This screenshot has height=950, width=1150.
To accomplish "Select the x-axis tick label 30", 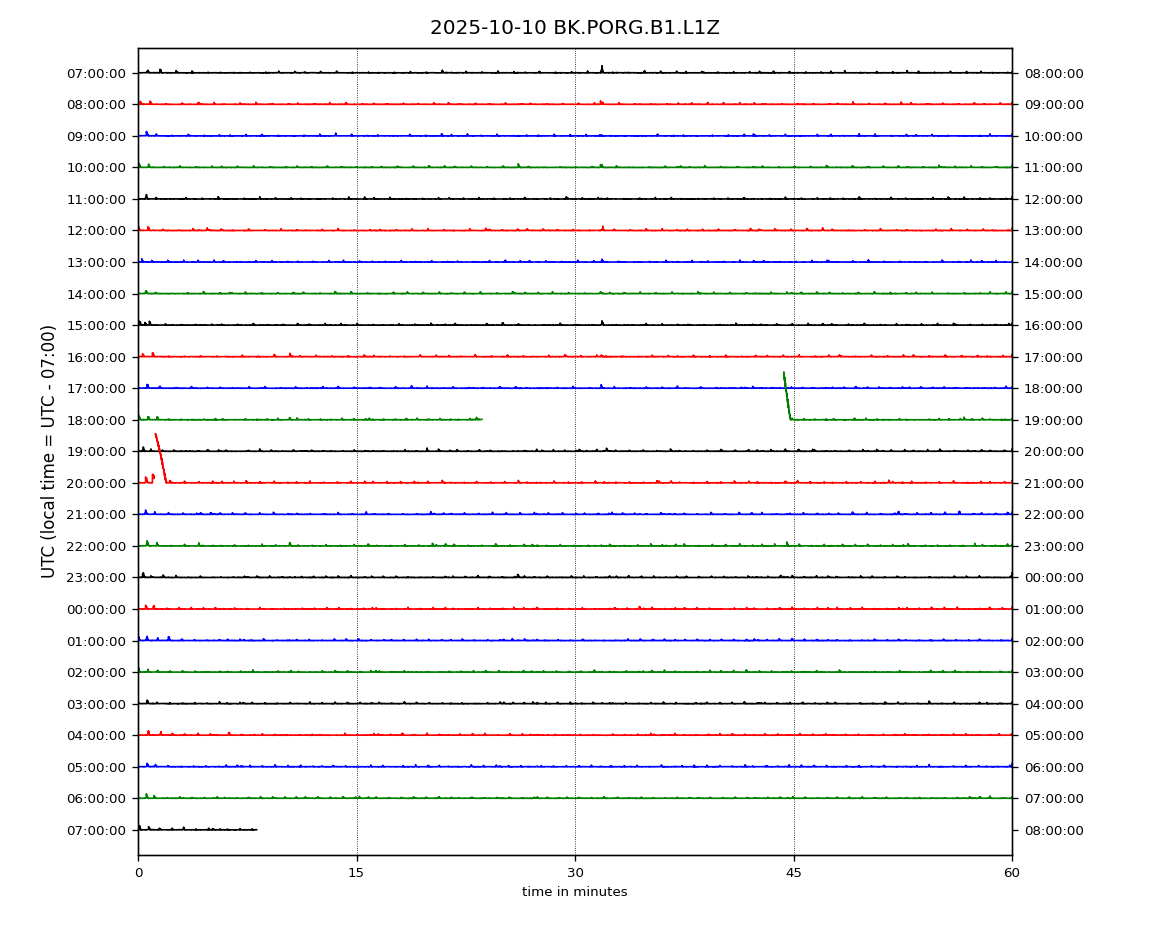I will (x=575, y=873).
